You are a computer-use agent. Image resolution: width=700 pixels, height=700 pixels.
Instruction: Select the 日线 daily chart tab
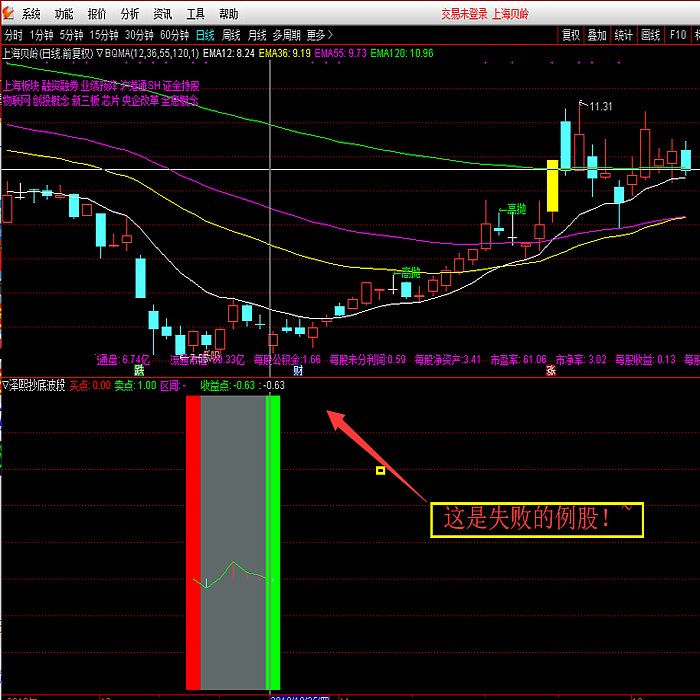pyautogui.click(x=205, y=35)
